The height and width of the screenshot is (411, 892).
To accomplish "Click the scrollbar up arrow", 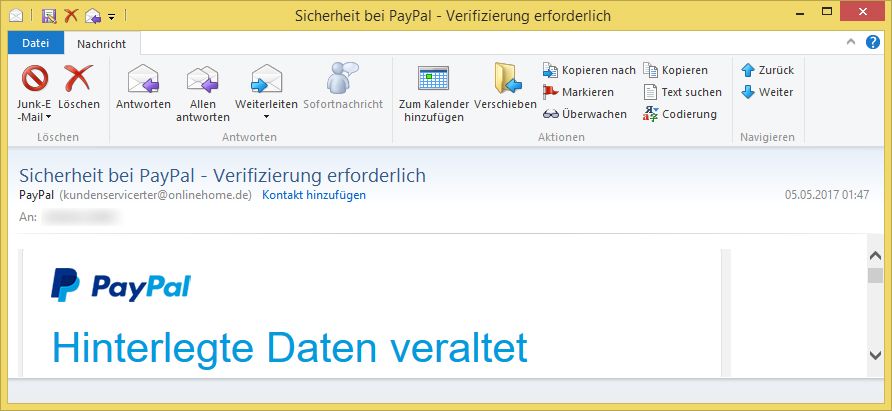I will (876, 257).
